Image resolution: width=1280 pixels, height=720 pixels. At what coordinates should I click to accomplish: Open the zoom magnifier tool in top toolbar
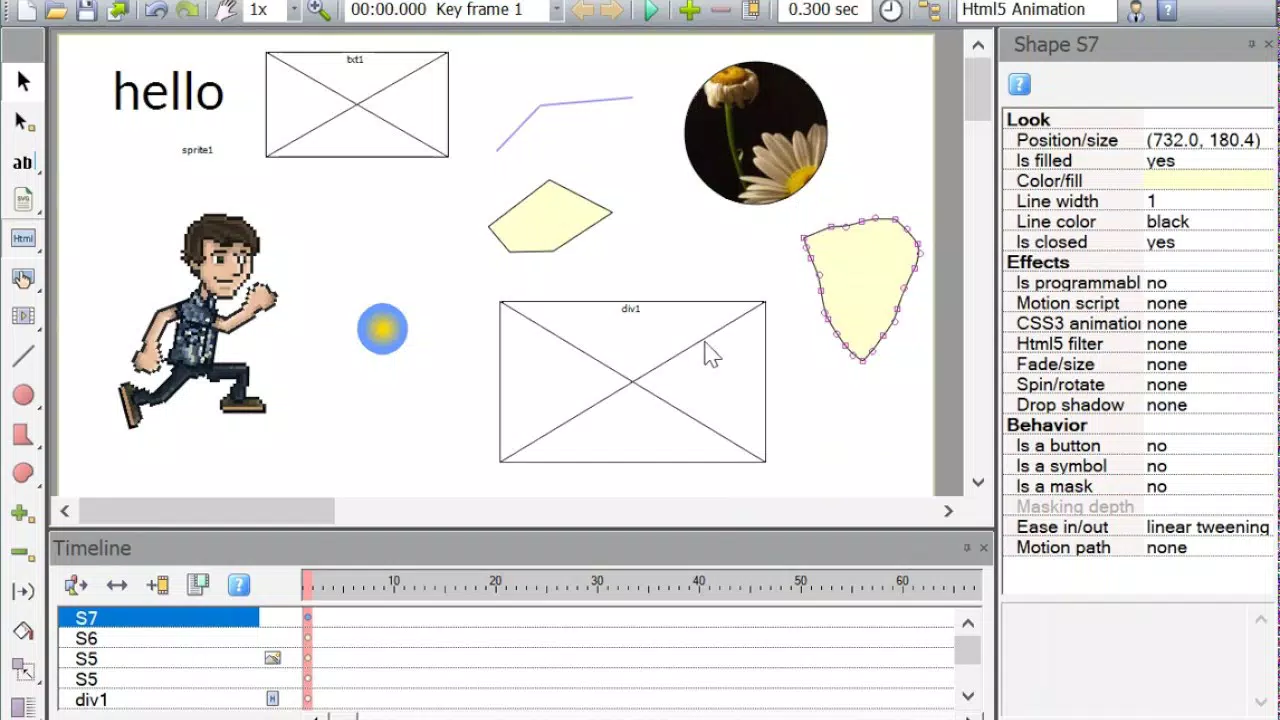pos(319,10)
